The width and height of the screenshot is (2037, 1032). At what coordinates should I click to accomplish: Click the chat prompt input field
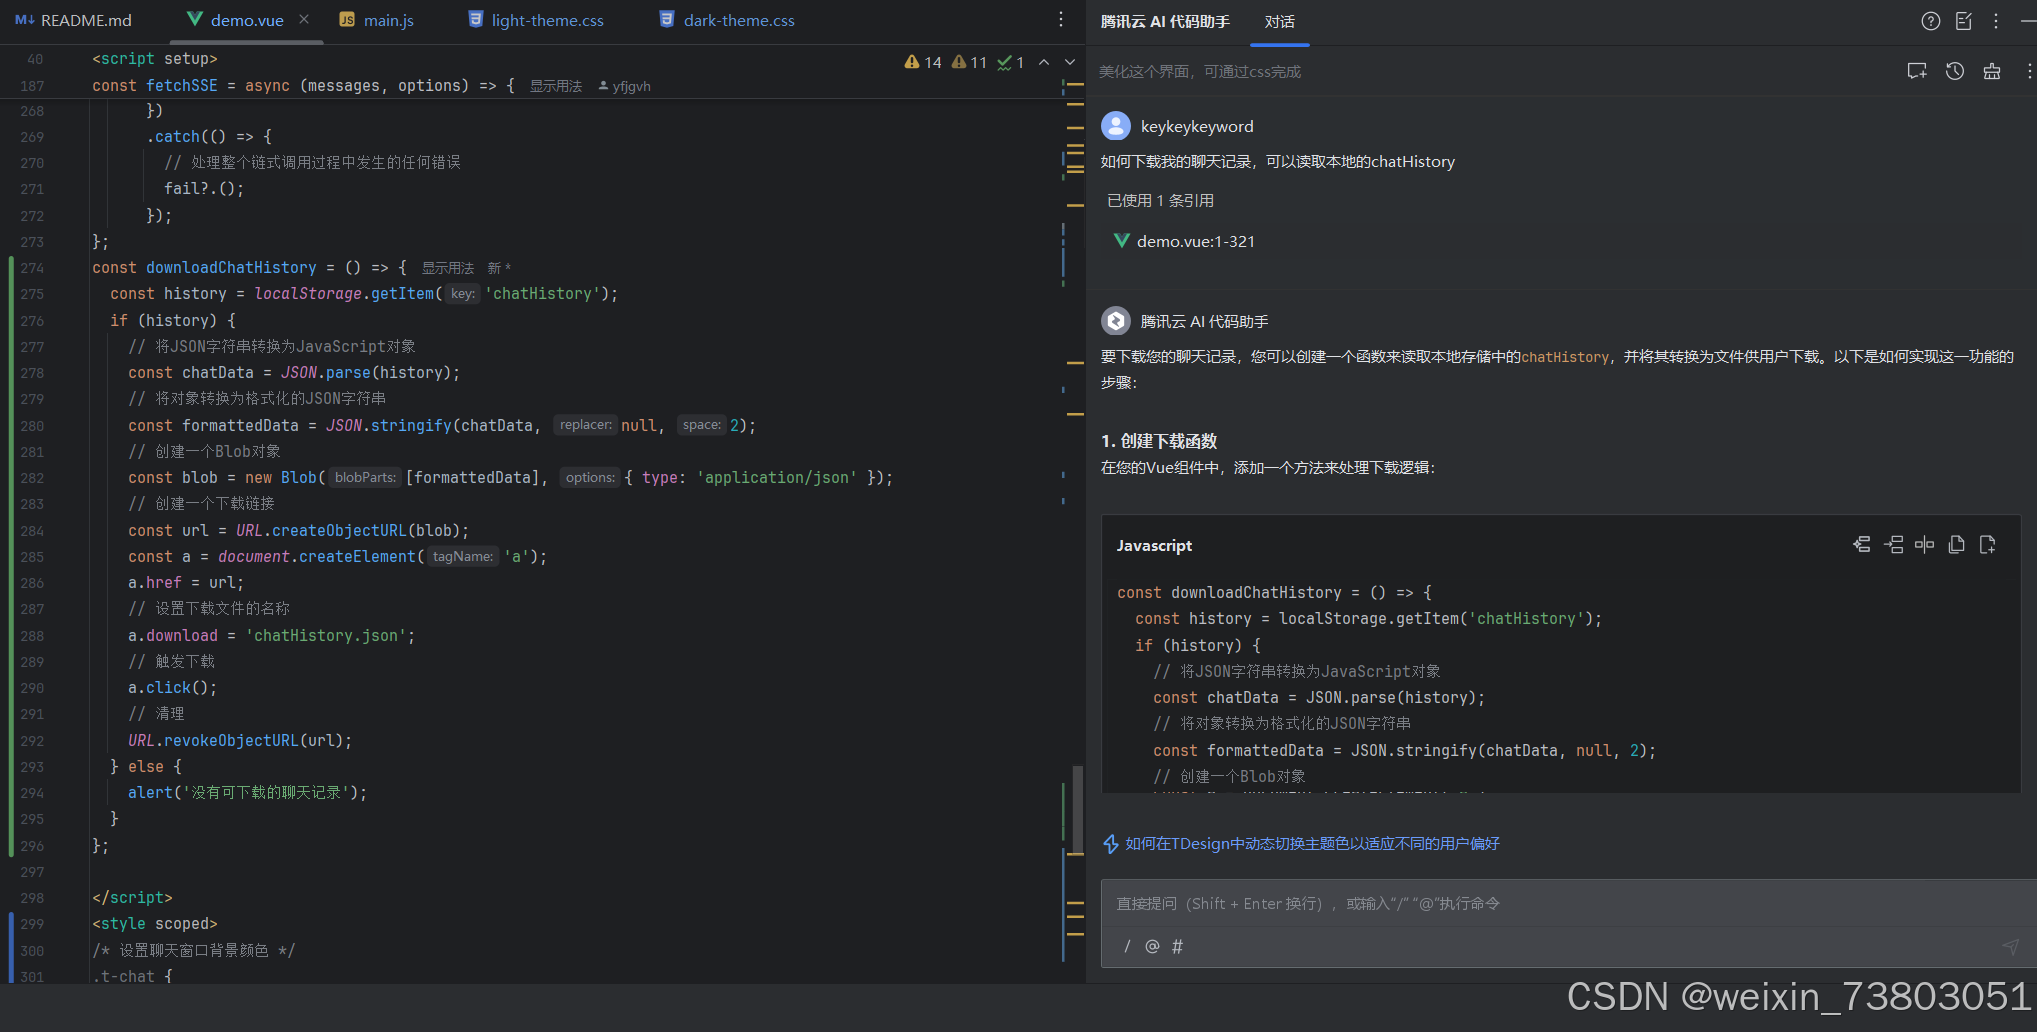(1568, 904)
